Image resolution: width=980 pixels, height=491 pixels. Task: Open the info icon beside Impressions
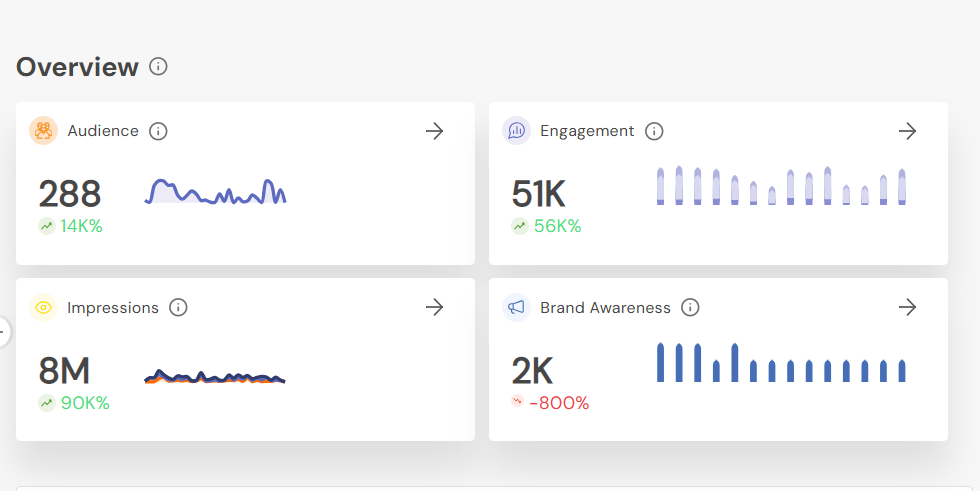point(178,308)
